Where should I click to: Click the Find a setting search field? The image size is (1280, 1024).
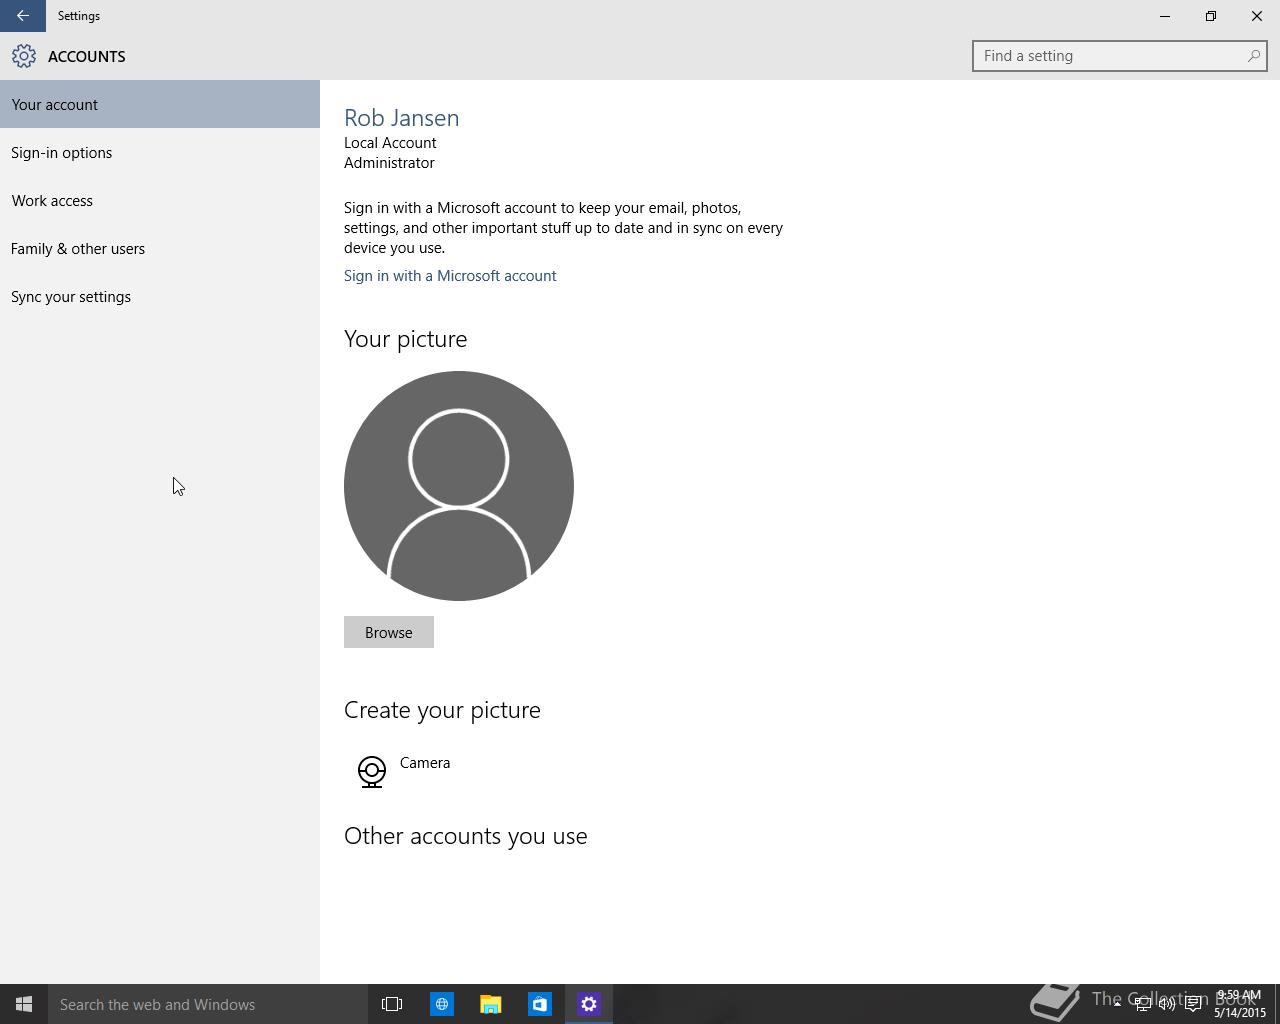tap(1120, 56)
